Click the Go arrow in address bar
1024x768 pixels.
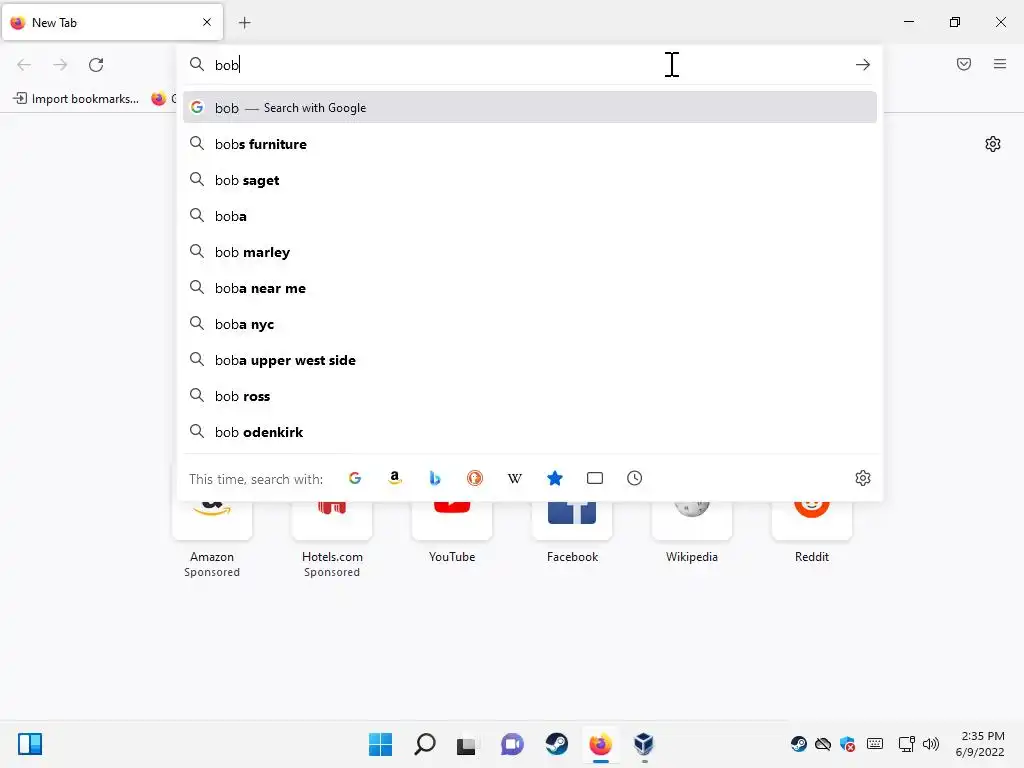[863, 65]
